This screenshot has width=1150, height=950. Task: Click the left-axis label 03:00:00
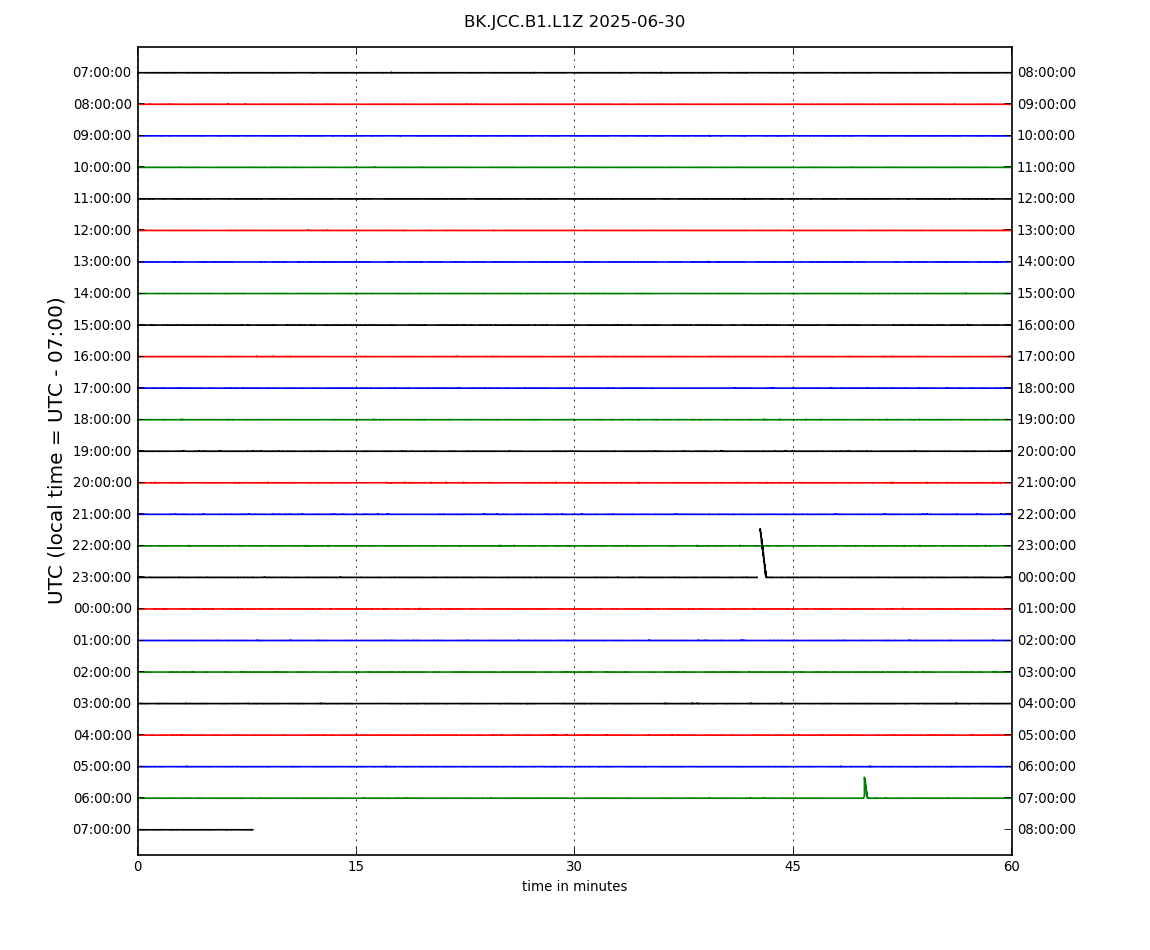(x=103, y=704)
